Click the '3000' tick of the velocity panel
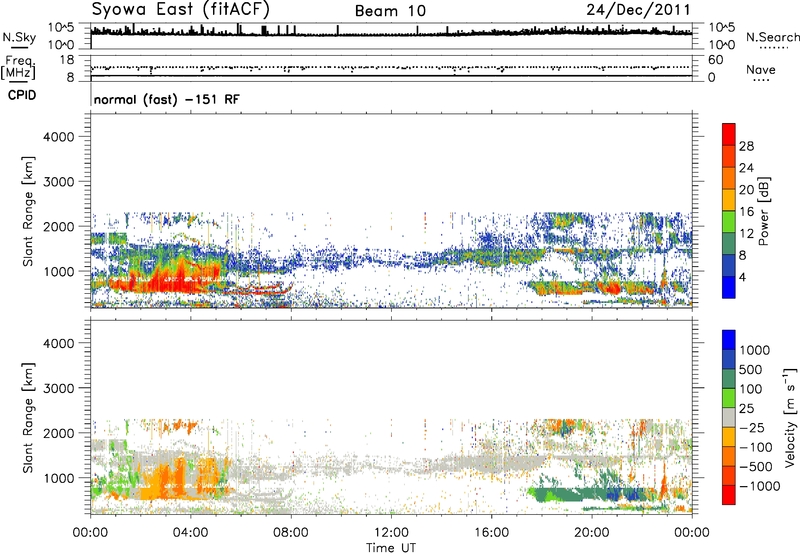This screenshot has width=800, height=554. 58,388
